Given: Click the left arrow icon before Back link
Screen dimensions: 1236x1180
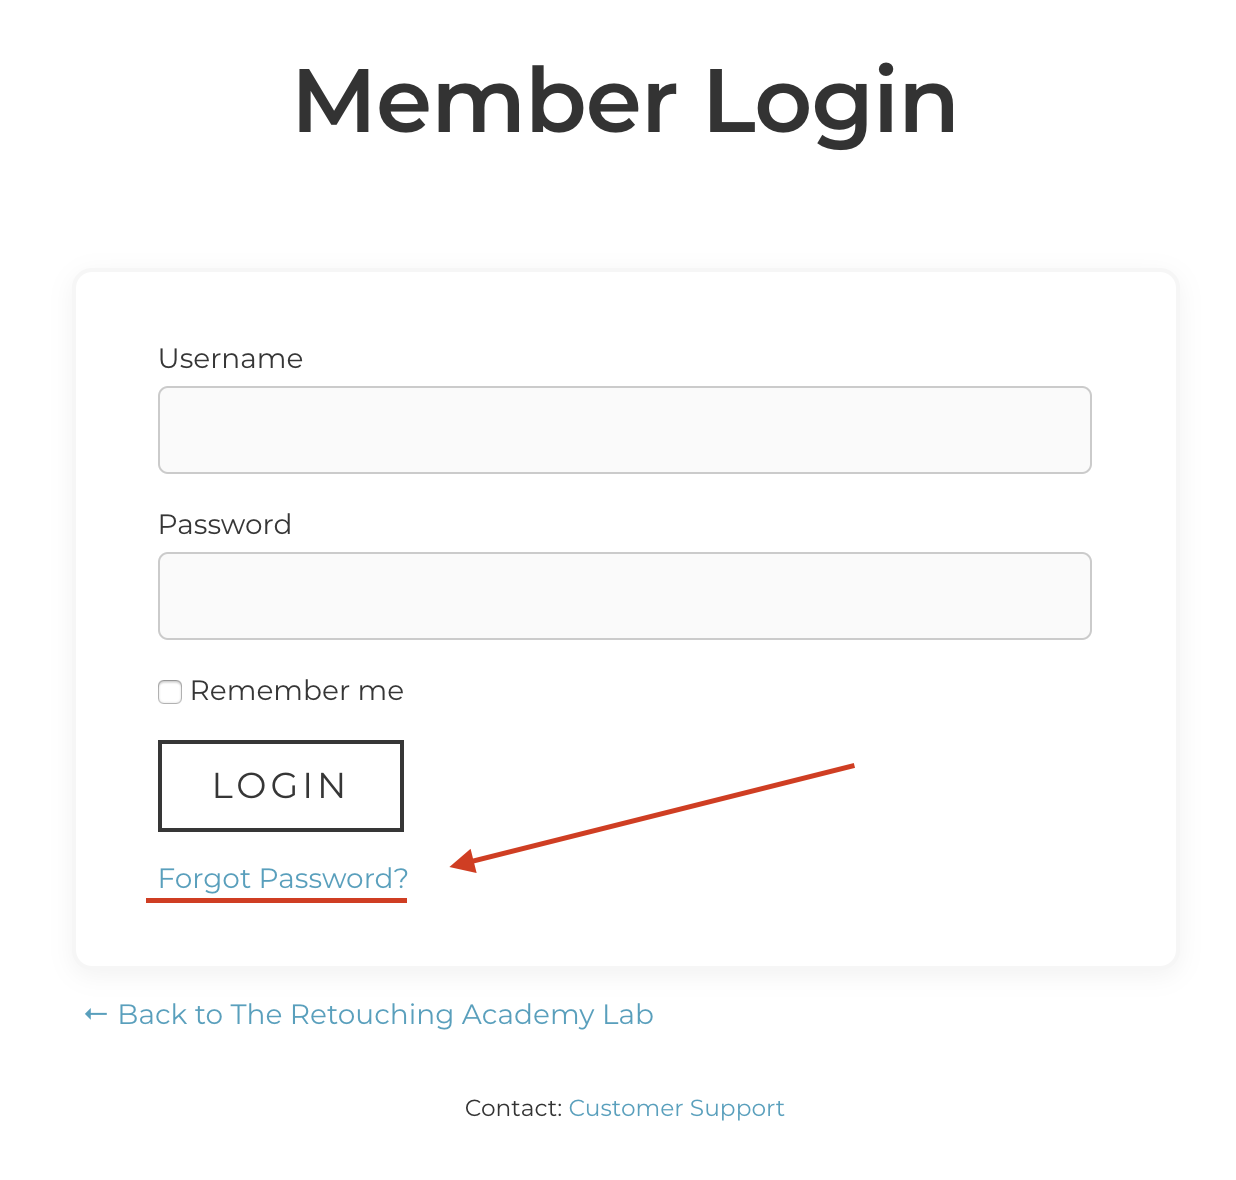Looking at the screenshot, I should pyautogui.click(x=96, y=1014).
